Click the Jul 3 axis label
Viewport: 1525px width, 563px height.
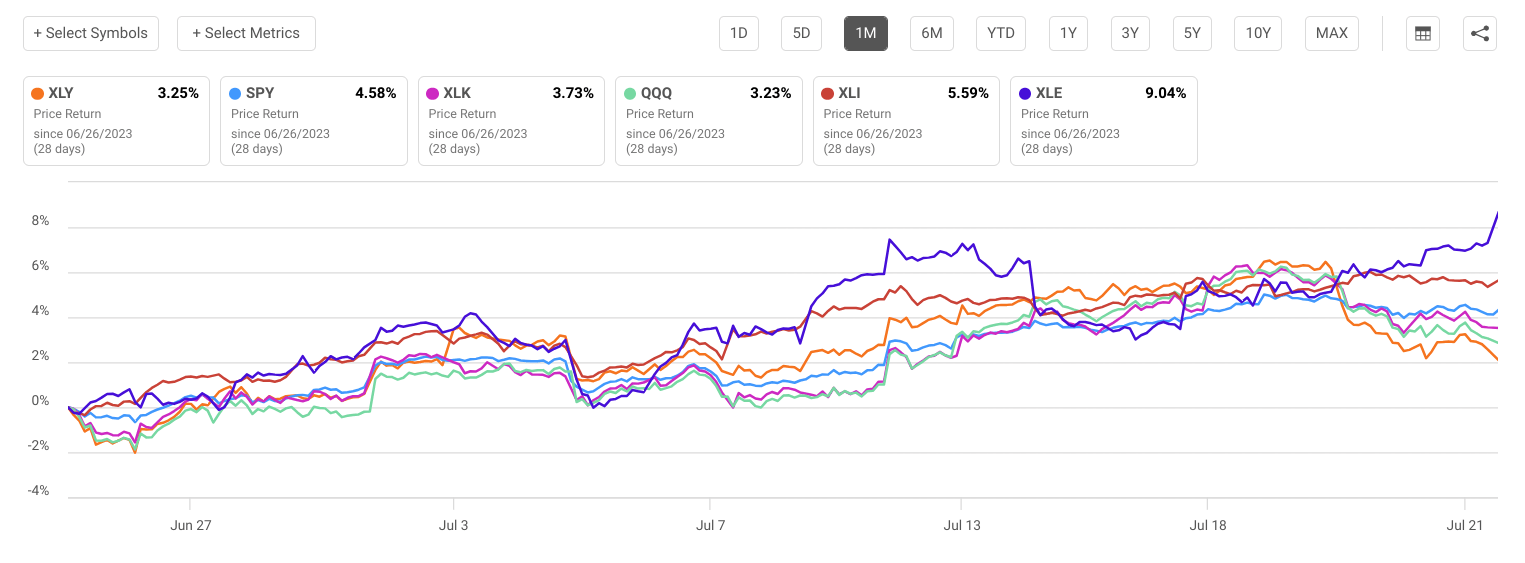point(453,525)
